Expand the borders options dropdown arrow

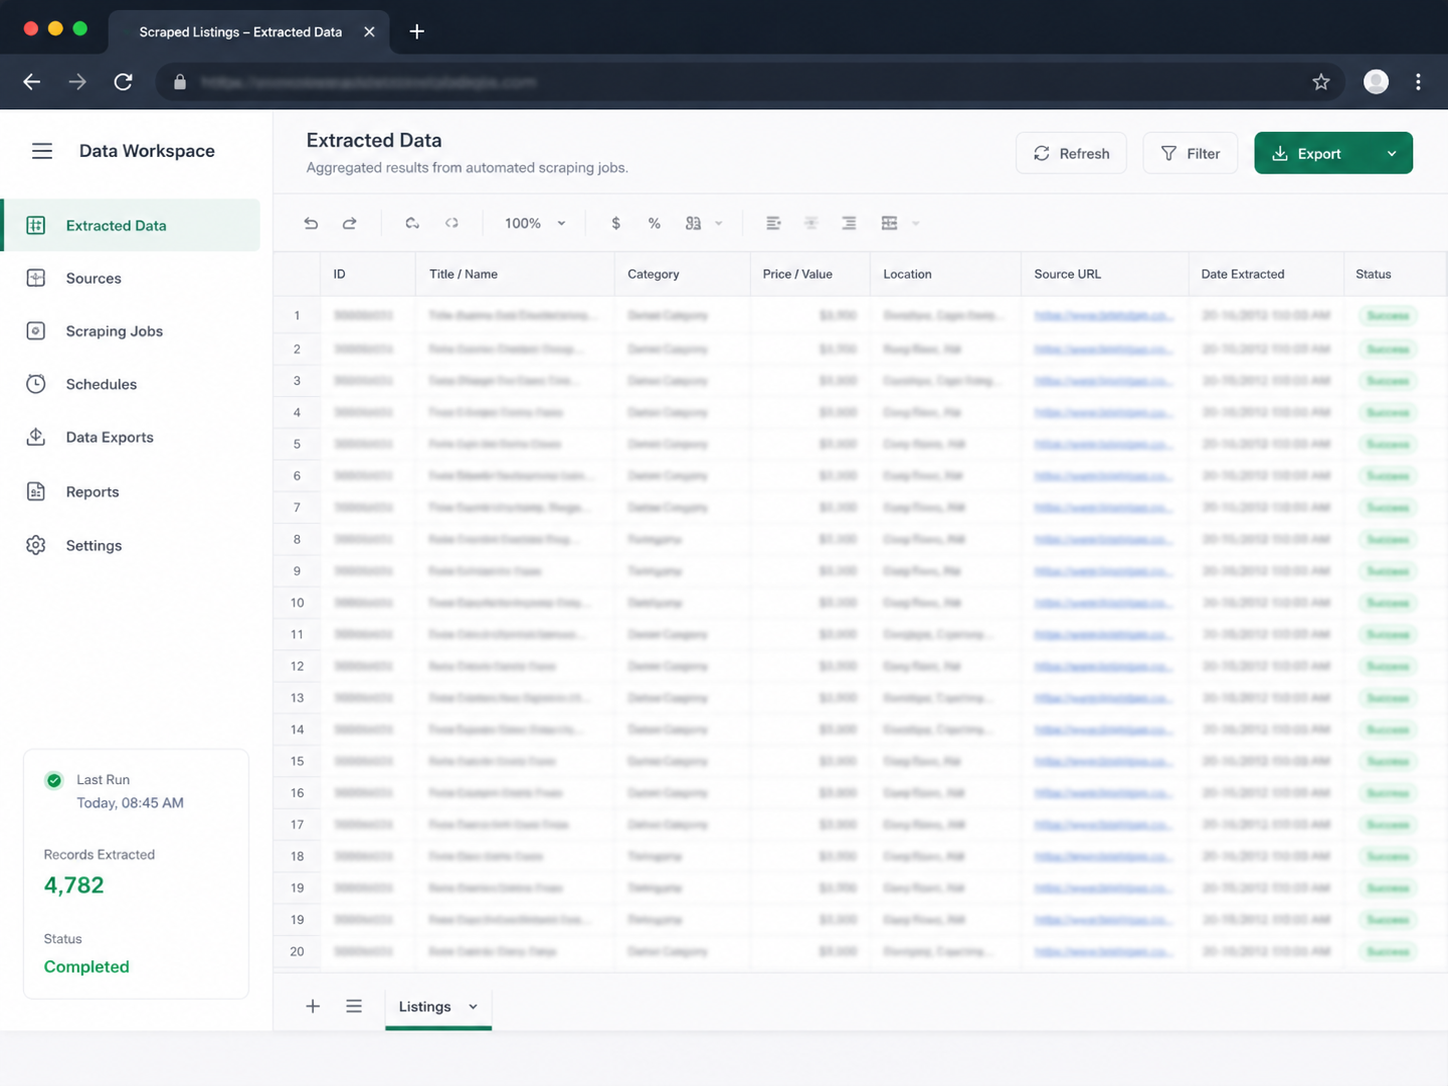916,223
